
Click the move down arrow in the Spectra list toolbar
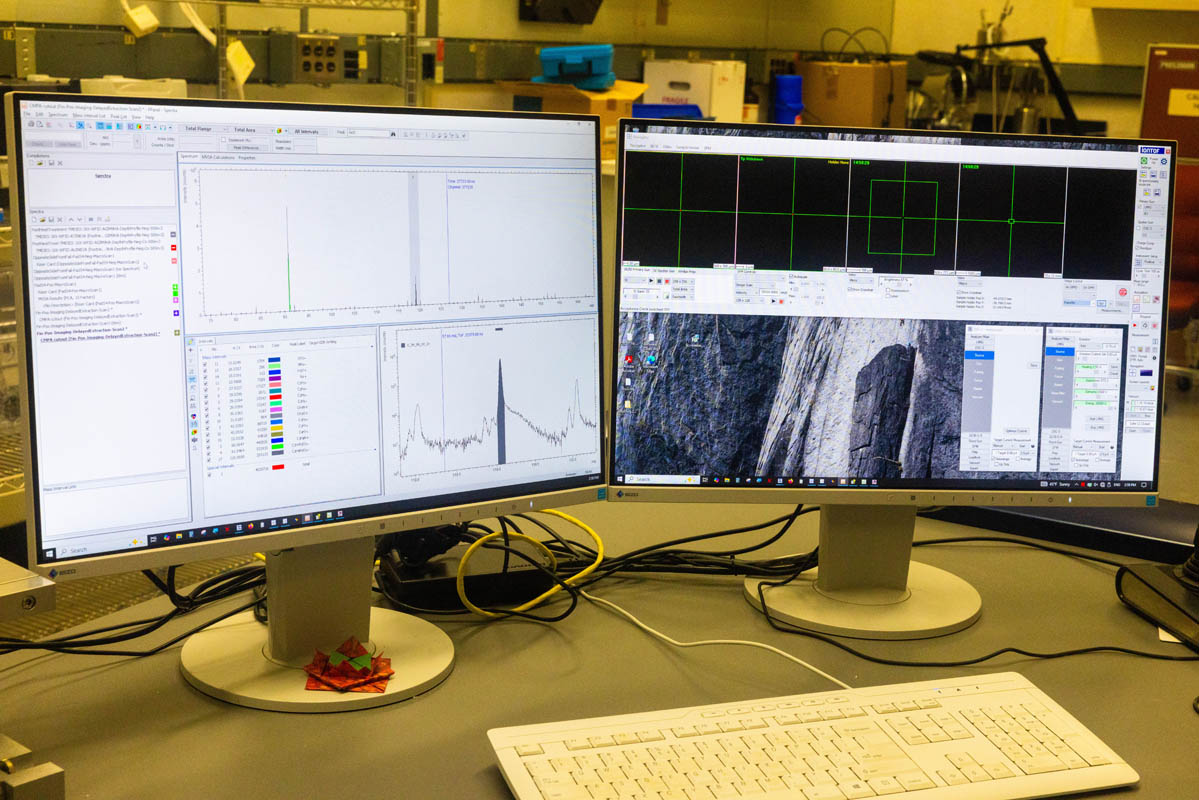(80, 220)
